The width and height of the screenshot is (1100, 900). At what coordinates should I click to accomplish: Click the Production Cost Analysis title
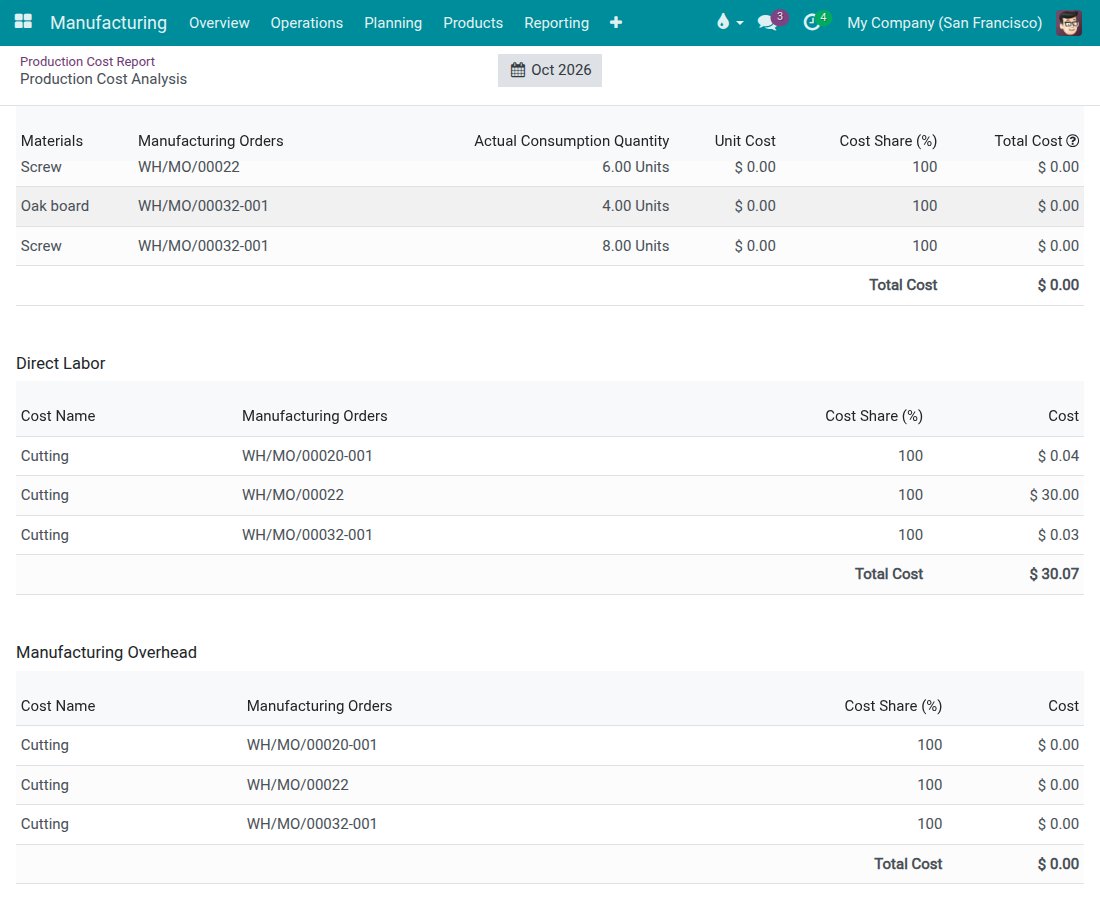103,79
